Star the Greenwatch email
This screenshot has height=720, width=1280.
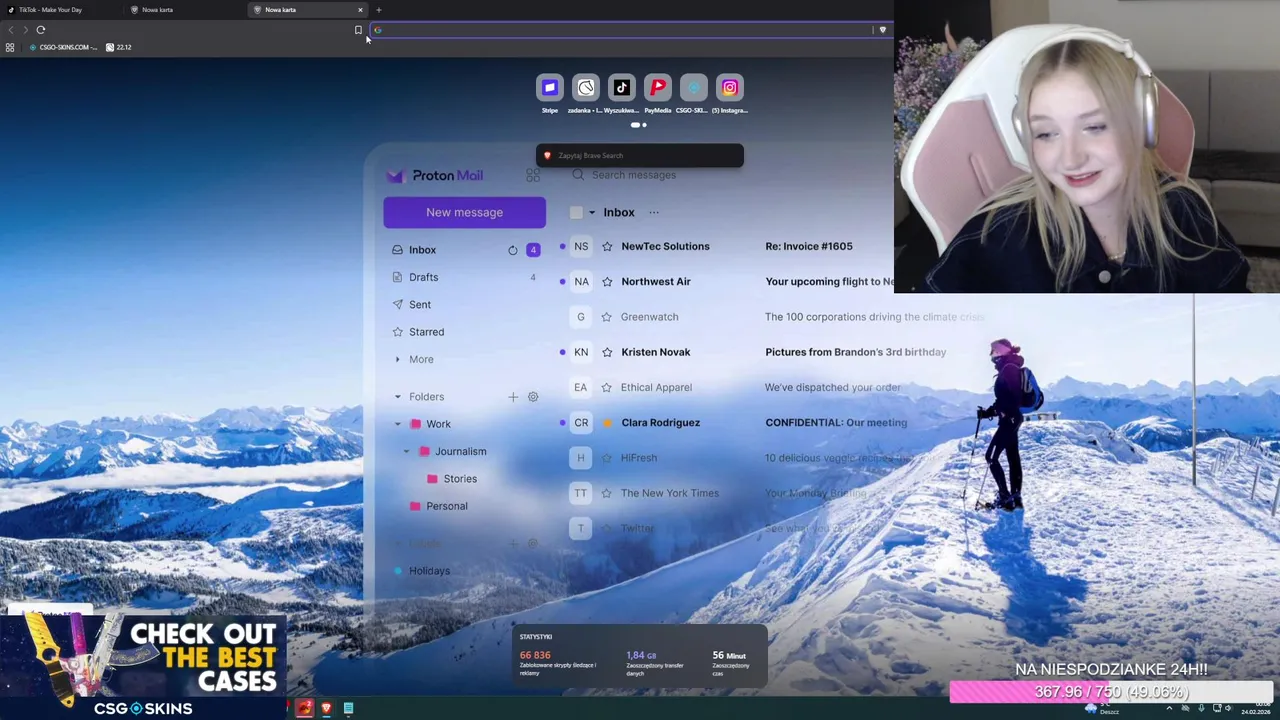point(607,317)
